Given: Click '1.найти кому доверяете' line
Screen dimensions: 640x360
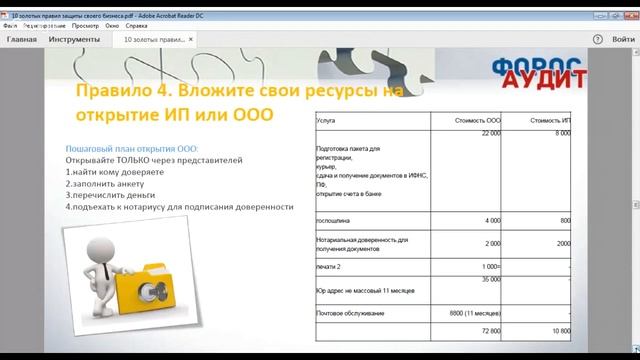Looking at the screenshot, I should tap(115, 172).
